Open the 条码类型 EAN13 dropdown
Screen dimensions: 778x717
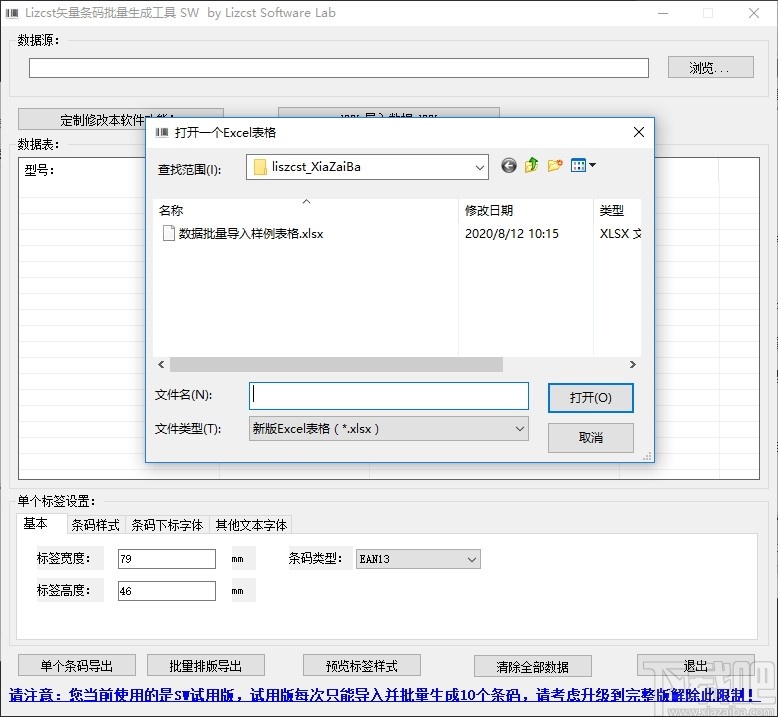coord(471,560)
